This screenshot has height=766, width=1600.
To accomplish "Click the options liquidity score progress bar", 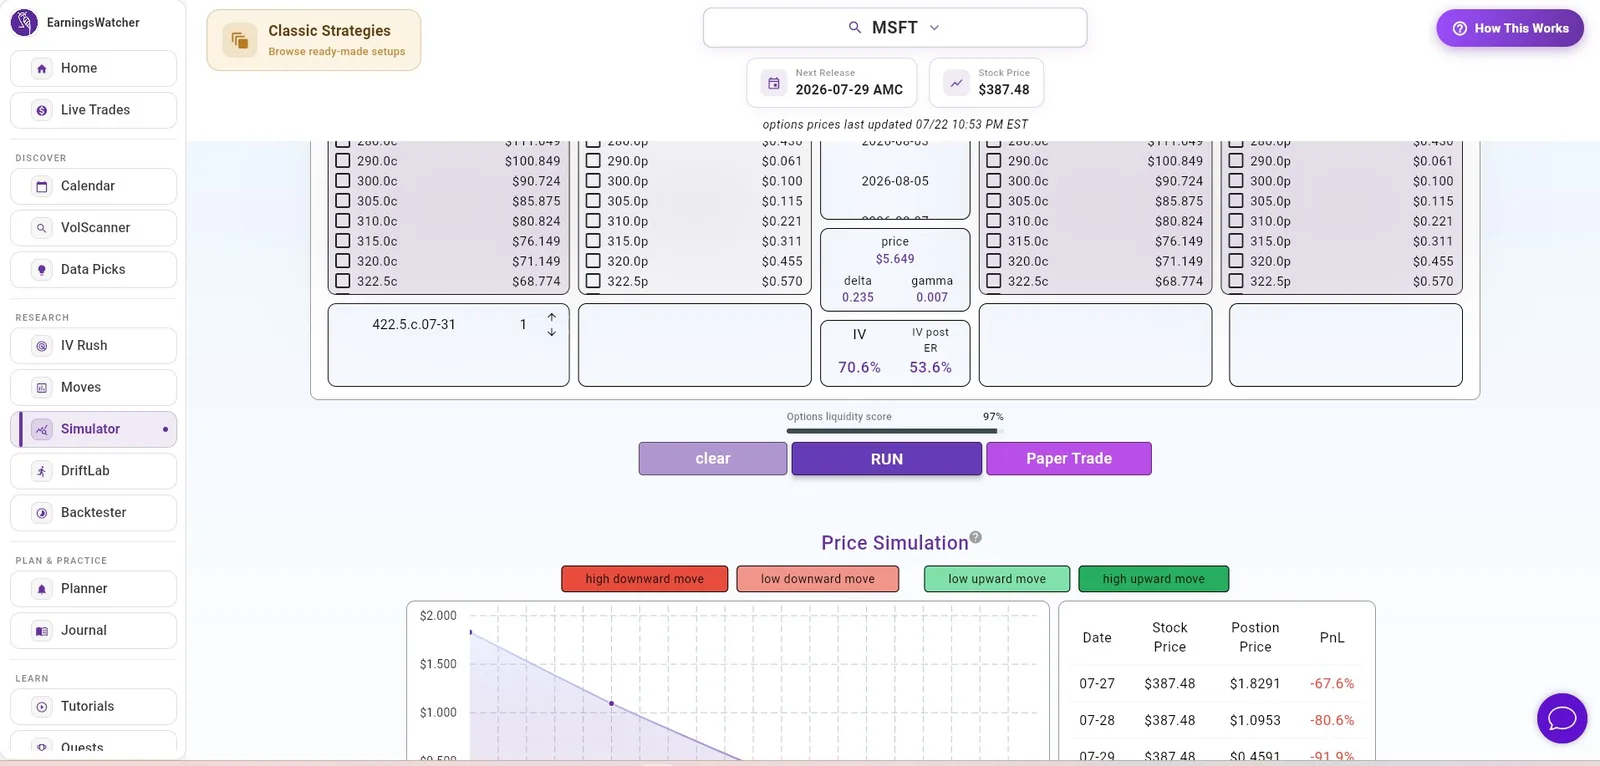I will tap(892, 431).
